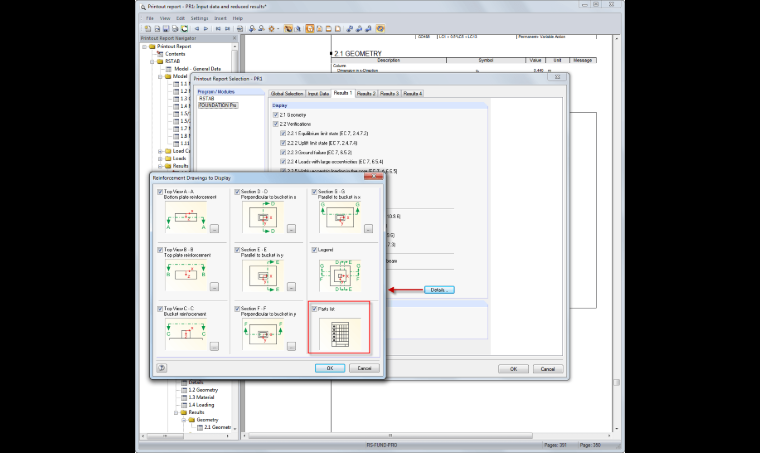Image resolution: width=760 pixels, height=453 pixels.
Task: Click the green refresh toolbar icon
Action: 184,29
